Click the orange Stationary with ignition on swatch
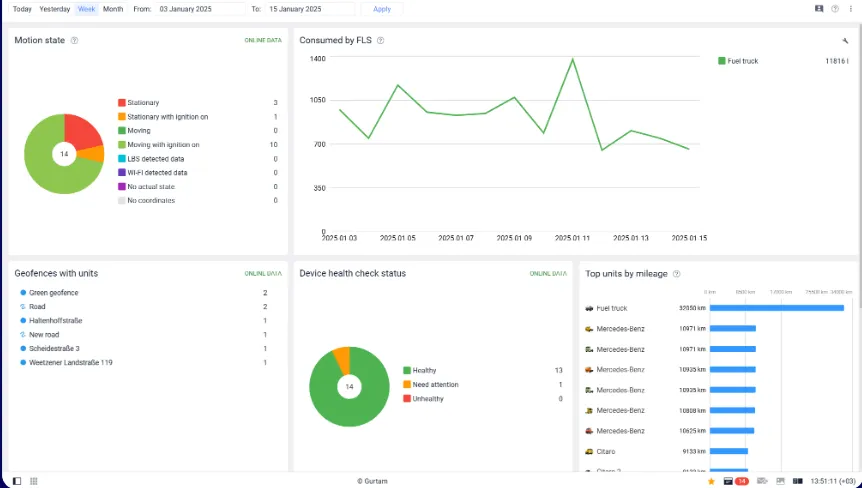This screenshot has height=488, width=862. point(121,117)
